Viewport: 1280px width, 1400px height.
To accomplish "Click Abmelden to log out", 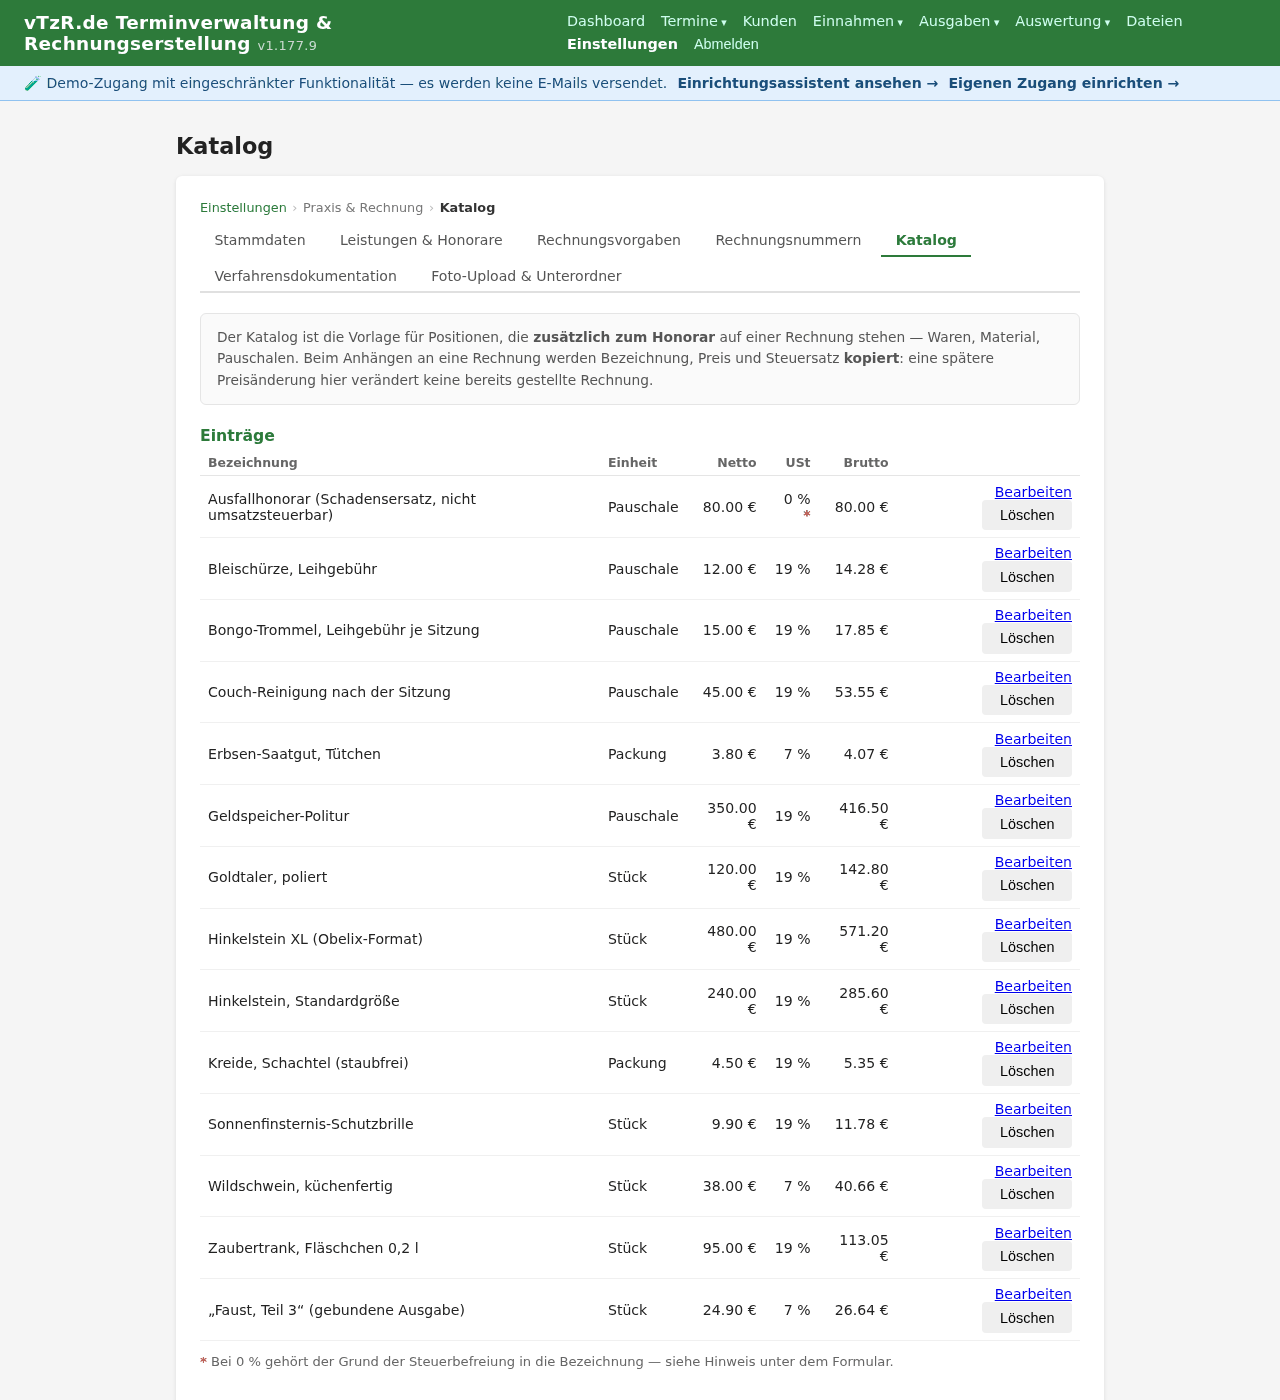I will tap(726, 44).
